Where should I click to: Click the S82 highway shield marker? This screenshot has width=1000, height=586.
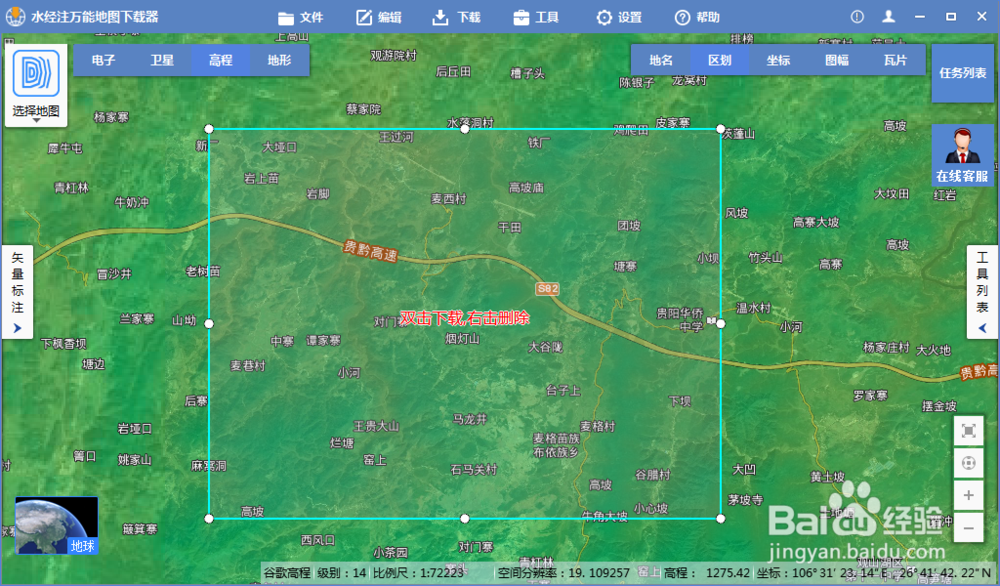(x=547, y=289)
